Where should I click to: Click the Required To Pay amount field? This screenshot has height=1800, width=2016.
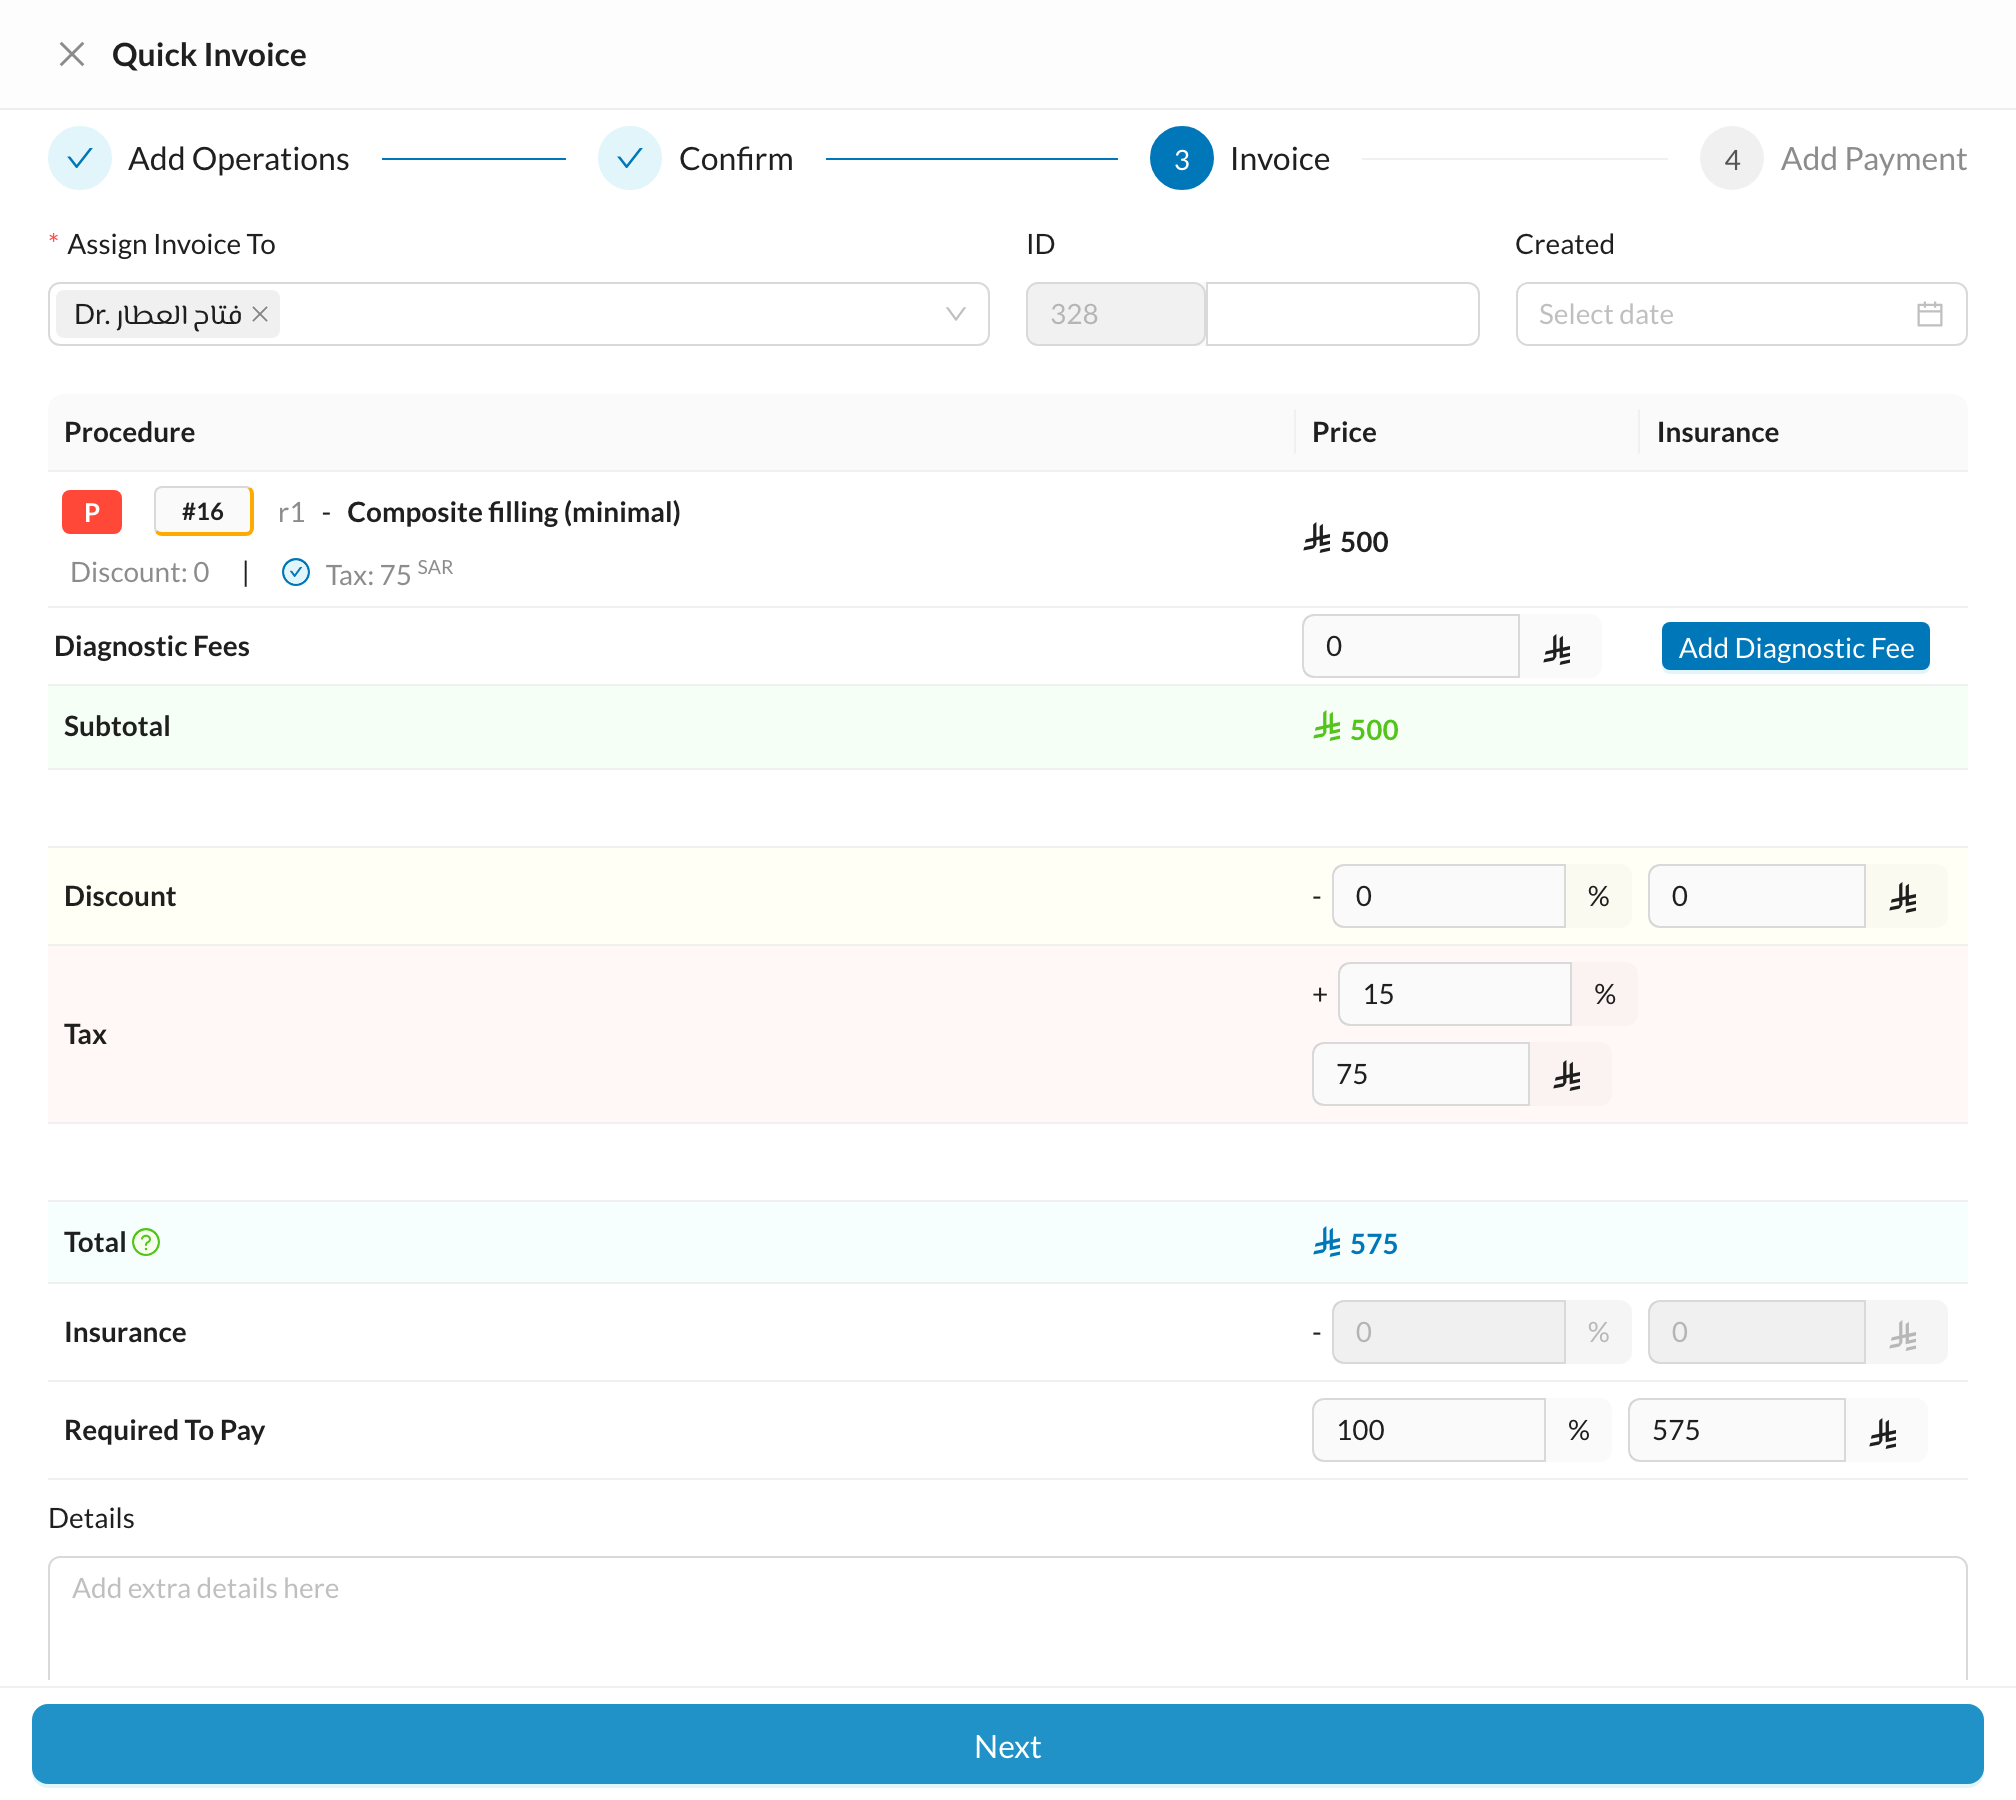1737,1430
